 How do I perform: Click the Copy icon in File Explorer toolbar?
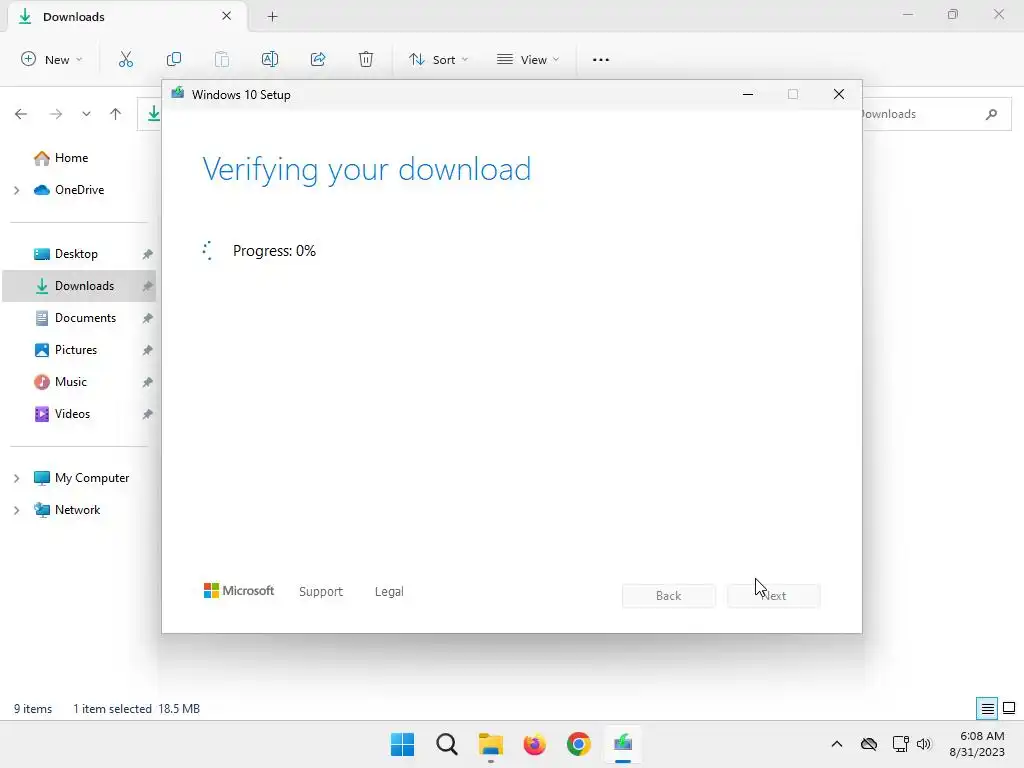(x=174, y=59)
